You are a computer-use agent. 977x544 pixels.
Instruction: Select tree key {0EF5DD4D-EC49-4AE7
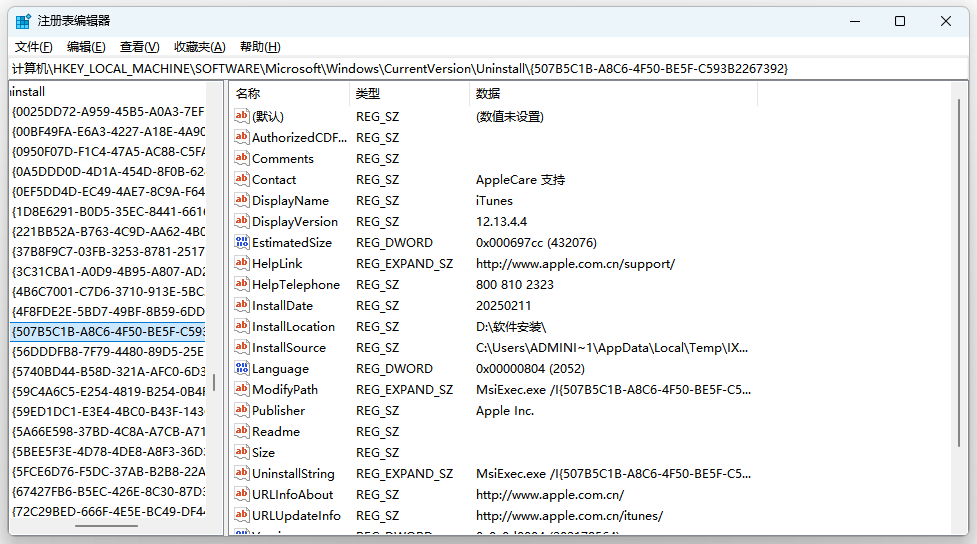tap(108, 191)
